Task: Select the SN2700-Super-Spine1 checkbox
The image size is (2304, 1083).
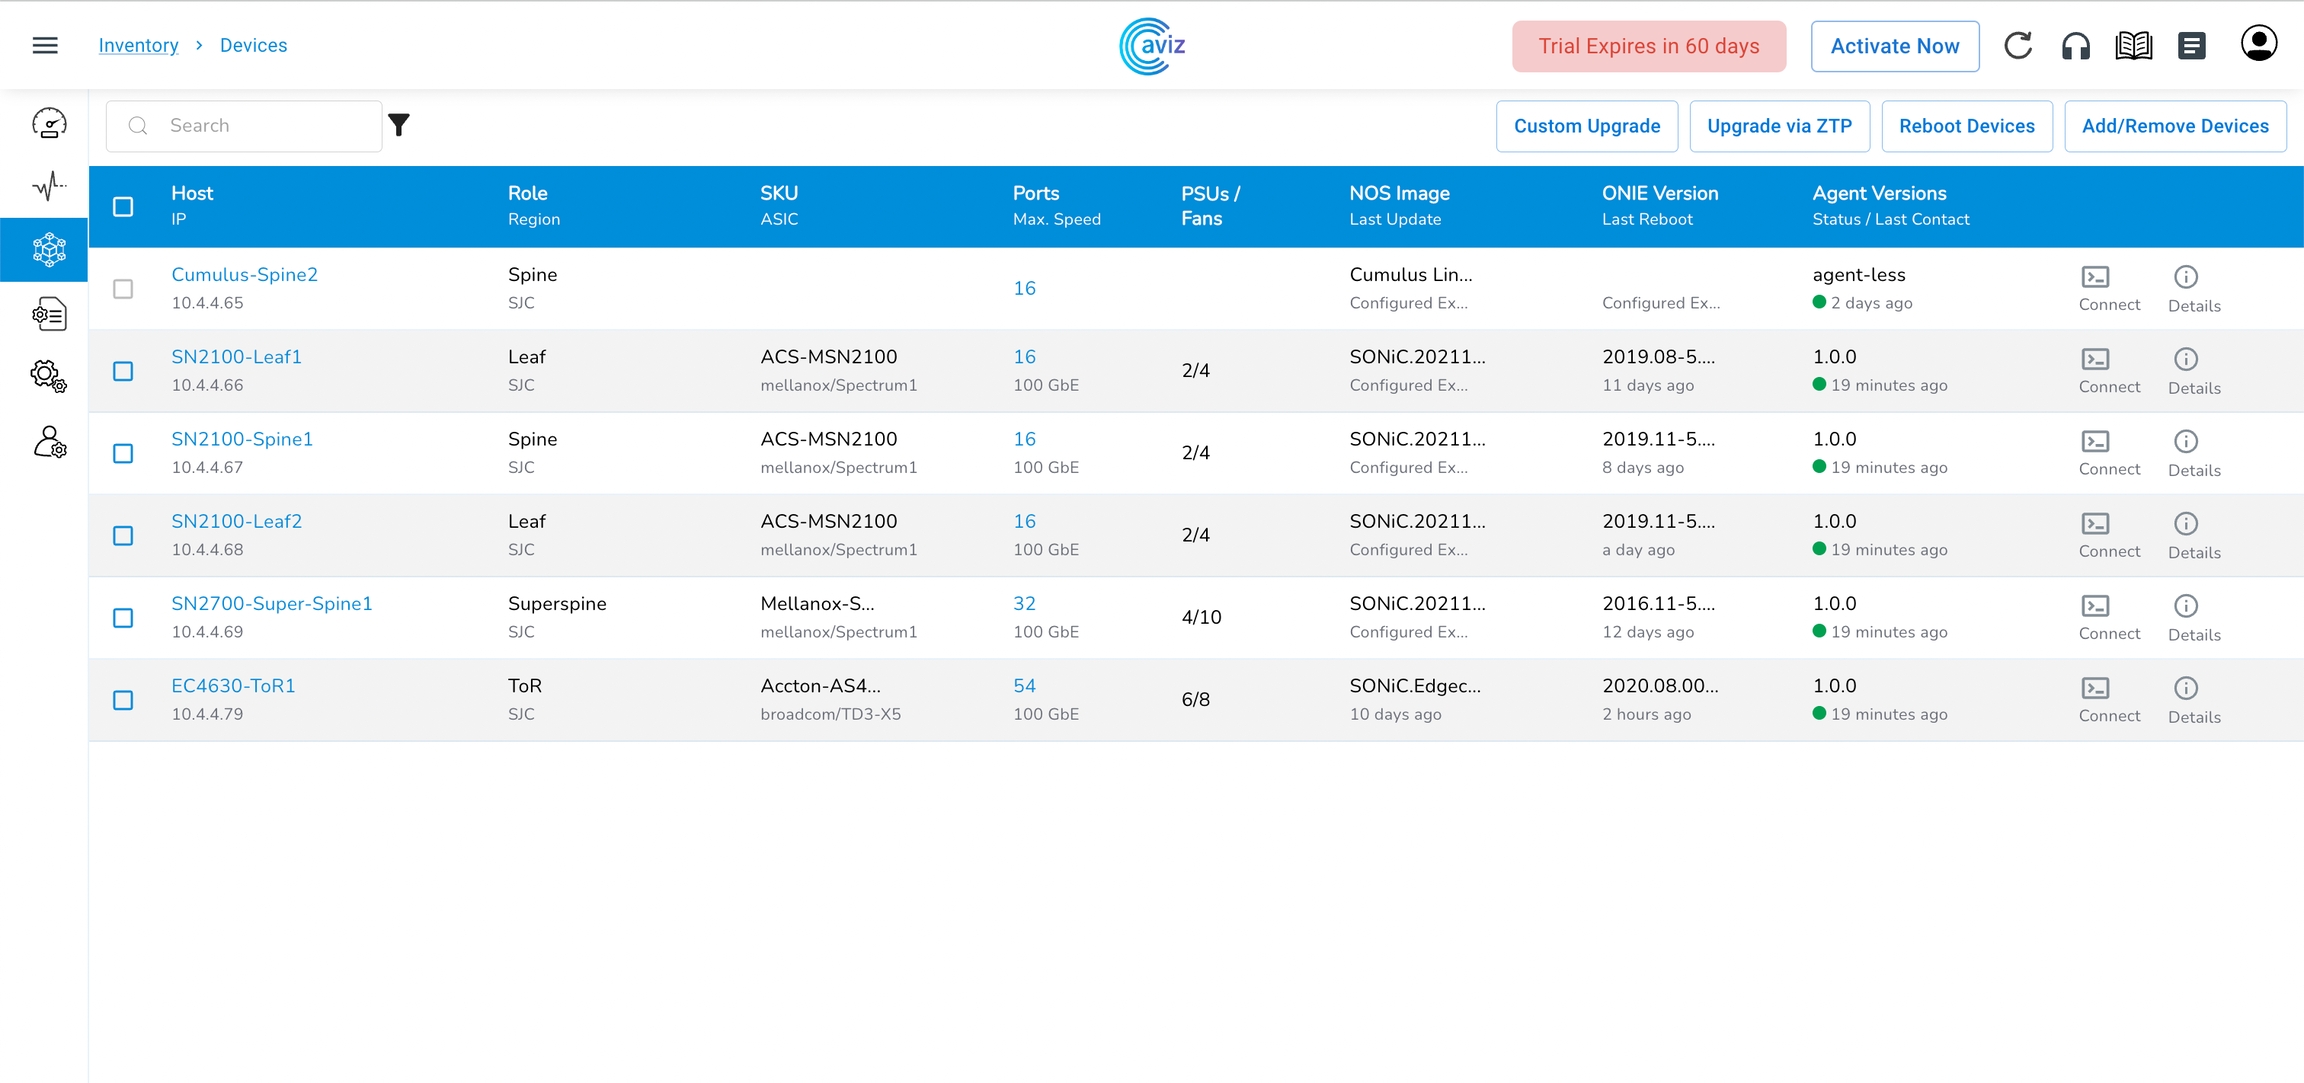Action: [123, 618]
